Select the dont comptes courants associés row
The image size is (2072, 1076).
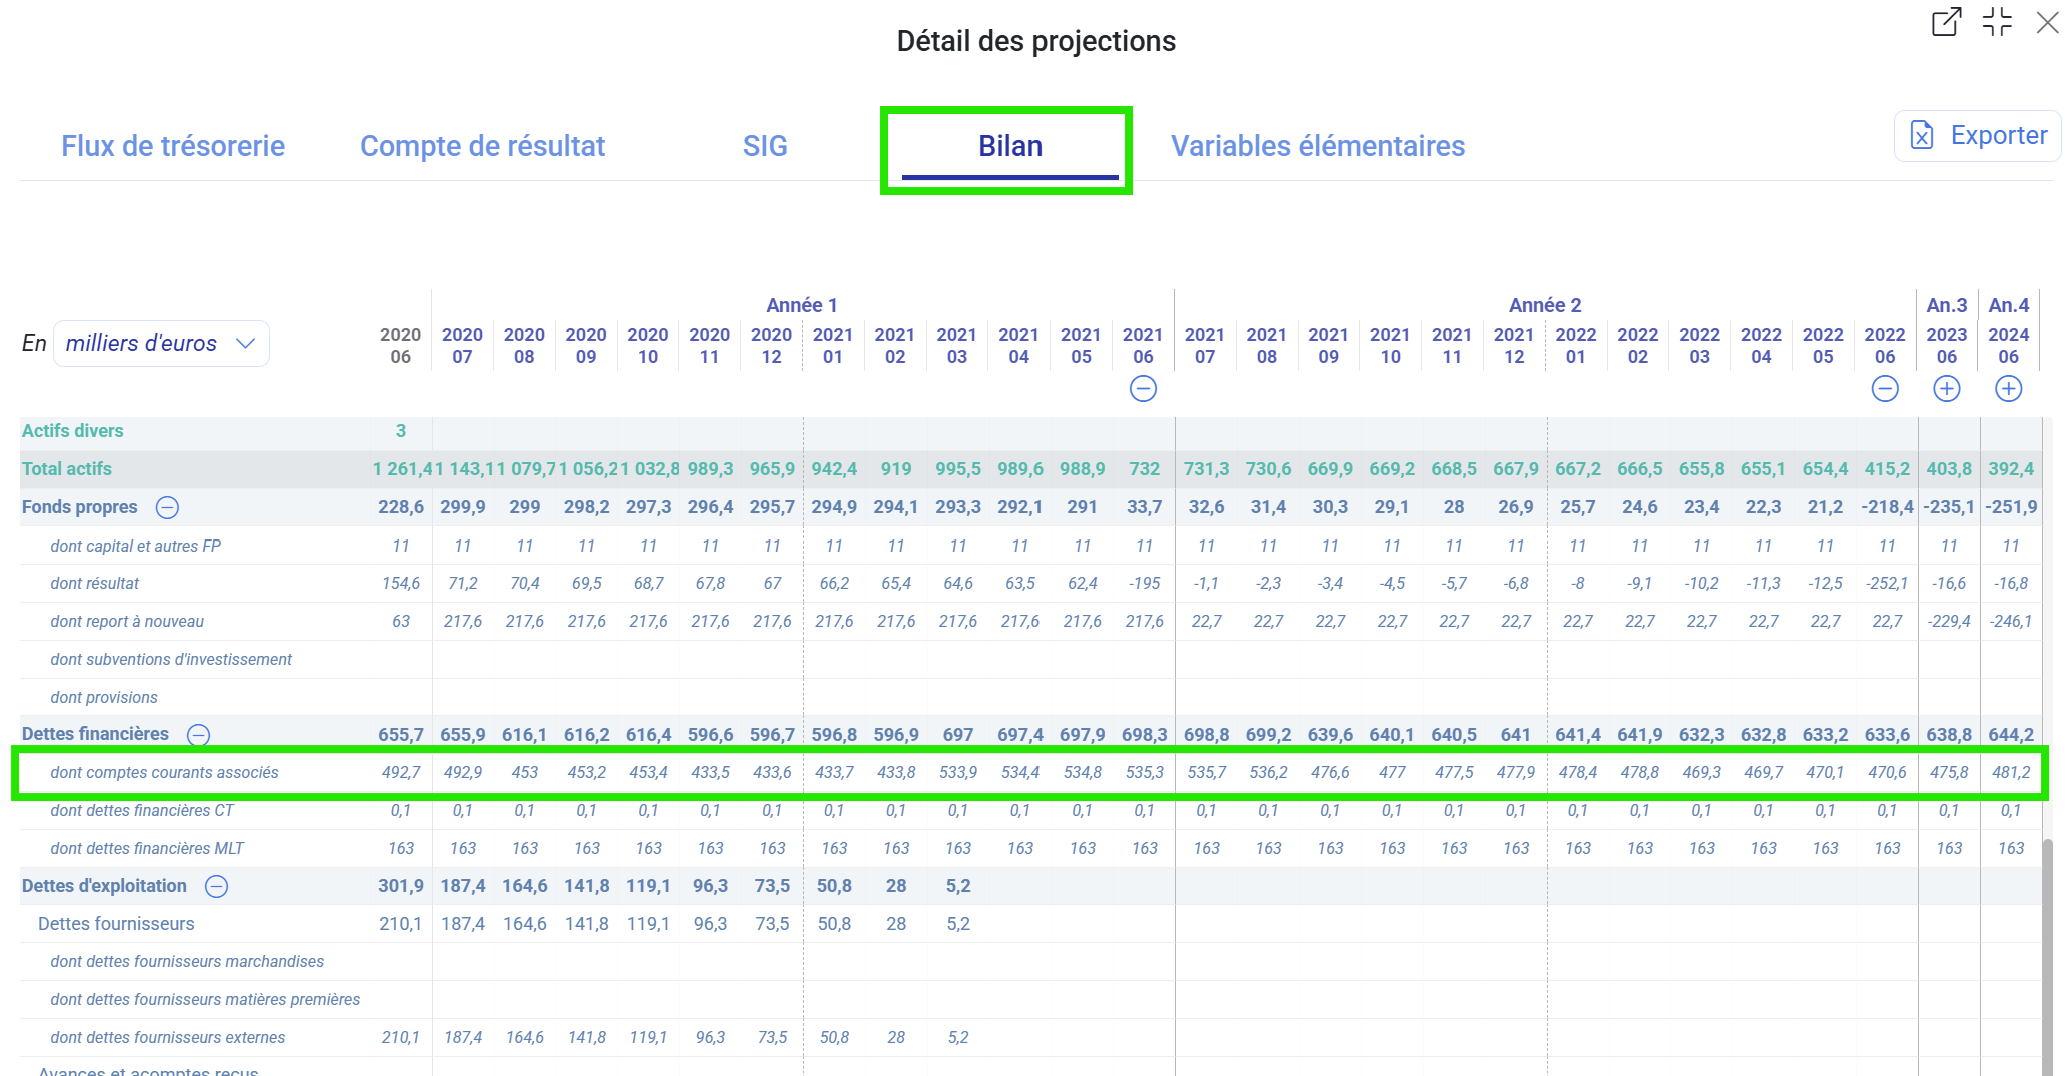pos(165,773)
